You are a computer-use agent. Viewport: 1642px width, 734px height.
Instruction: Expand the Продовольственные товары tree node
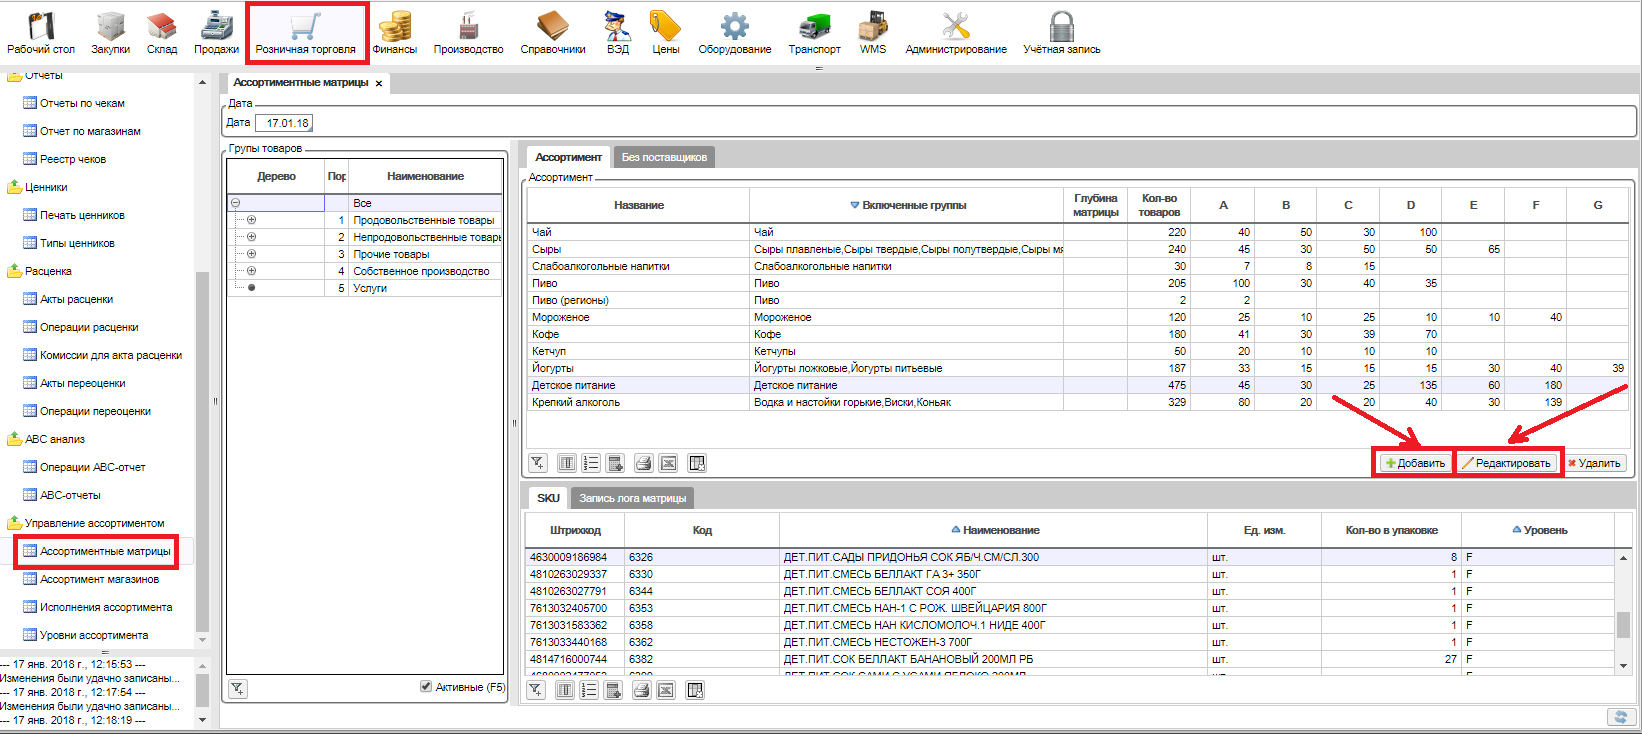point(251,220)
